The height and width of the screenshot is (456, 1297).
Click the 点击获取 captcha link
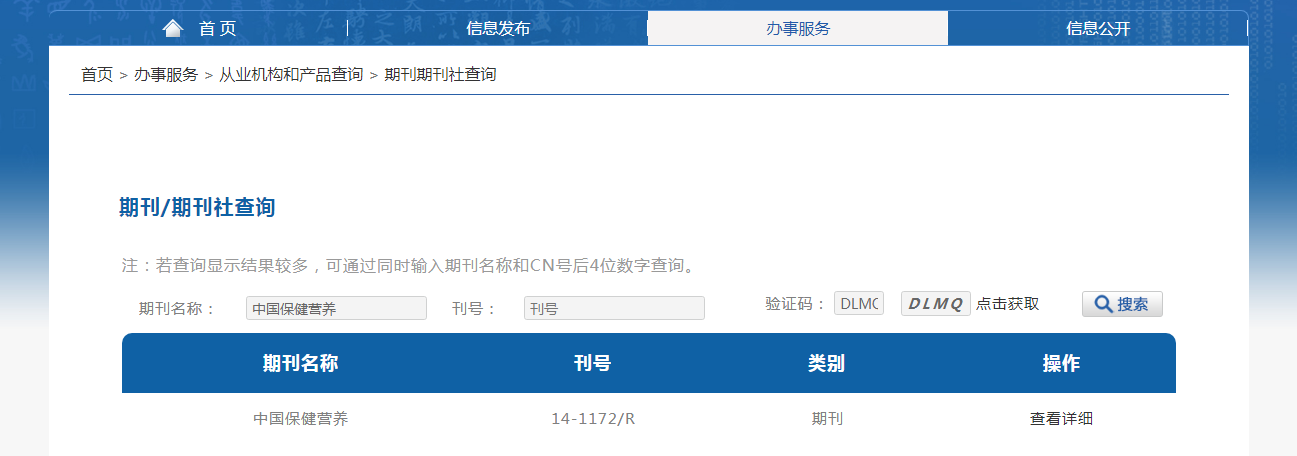1008,304
